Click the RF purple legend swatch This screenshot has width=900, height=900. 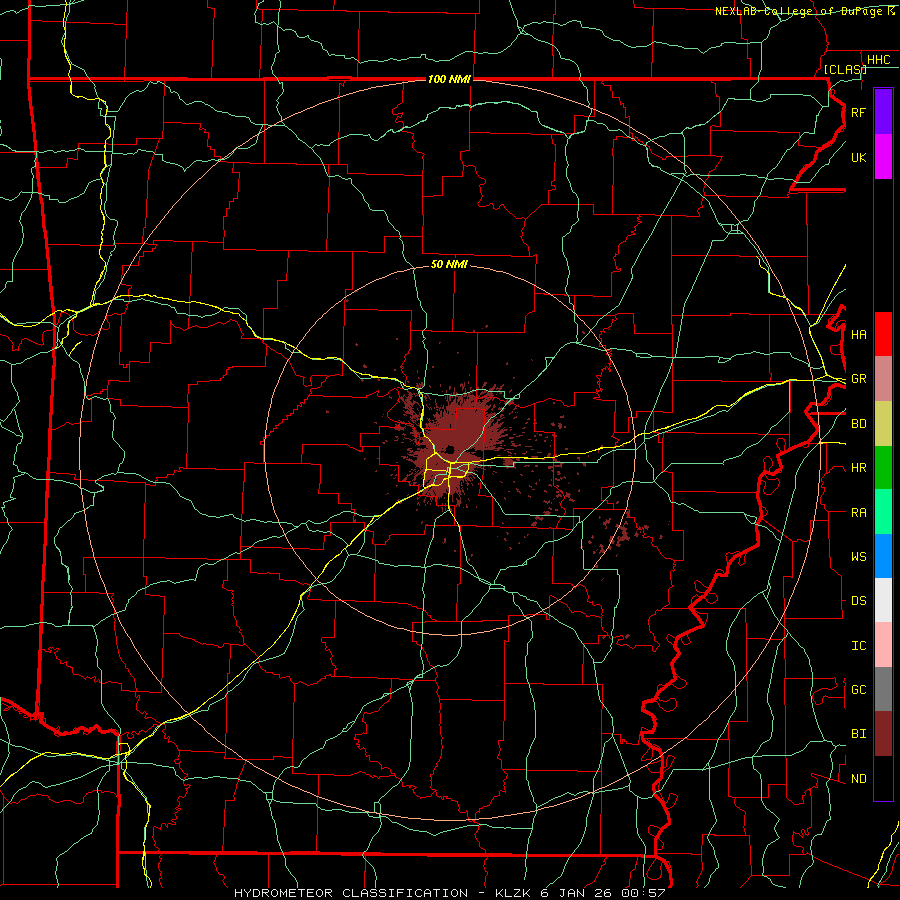coord(883,112)
